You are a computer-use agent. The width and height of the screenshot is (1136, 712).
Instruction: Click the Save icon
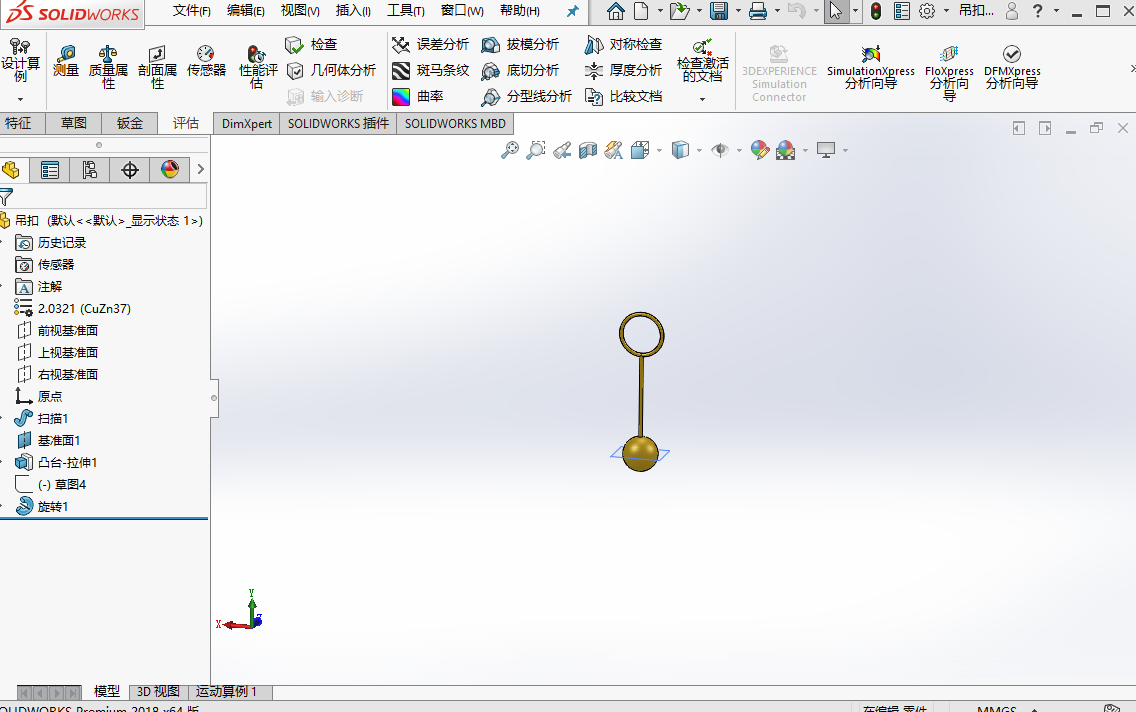719,11
